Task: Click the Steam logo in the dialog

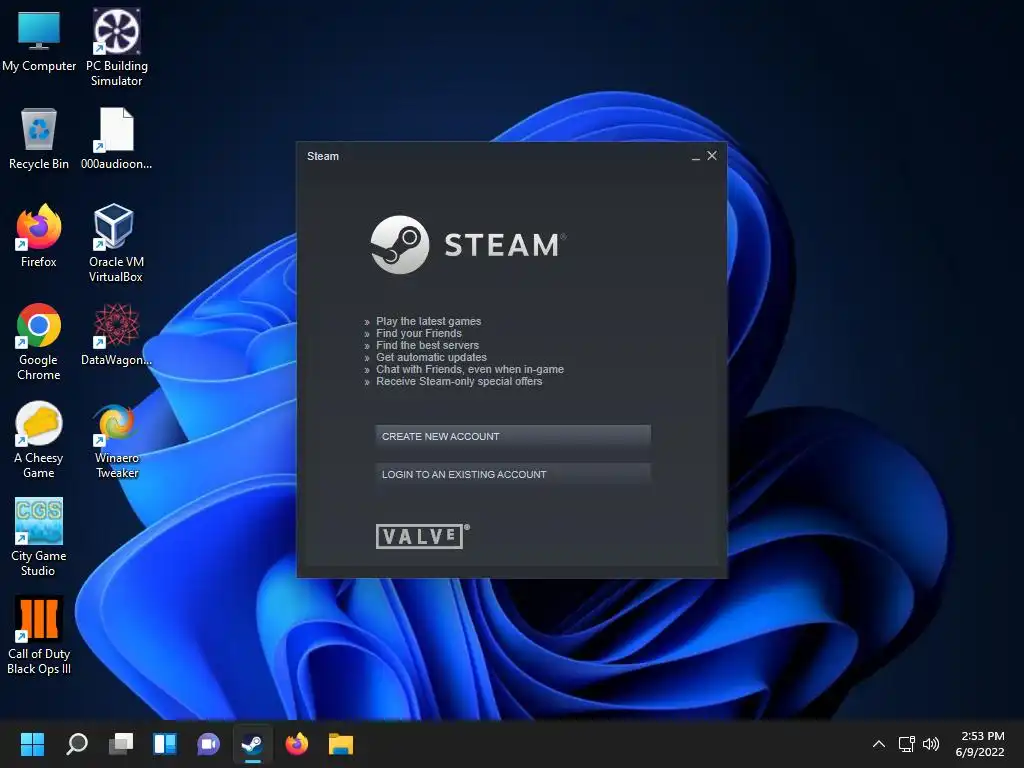Action: coord(468,245)
